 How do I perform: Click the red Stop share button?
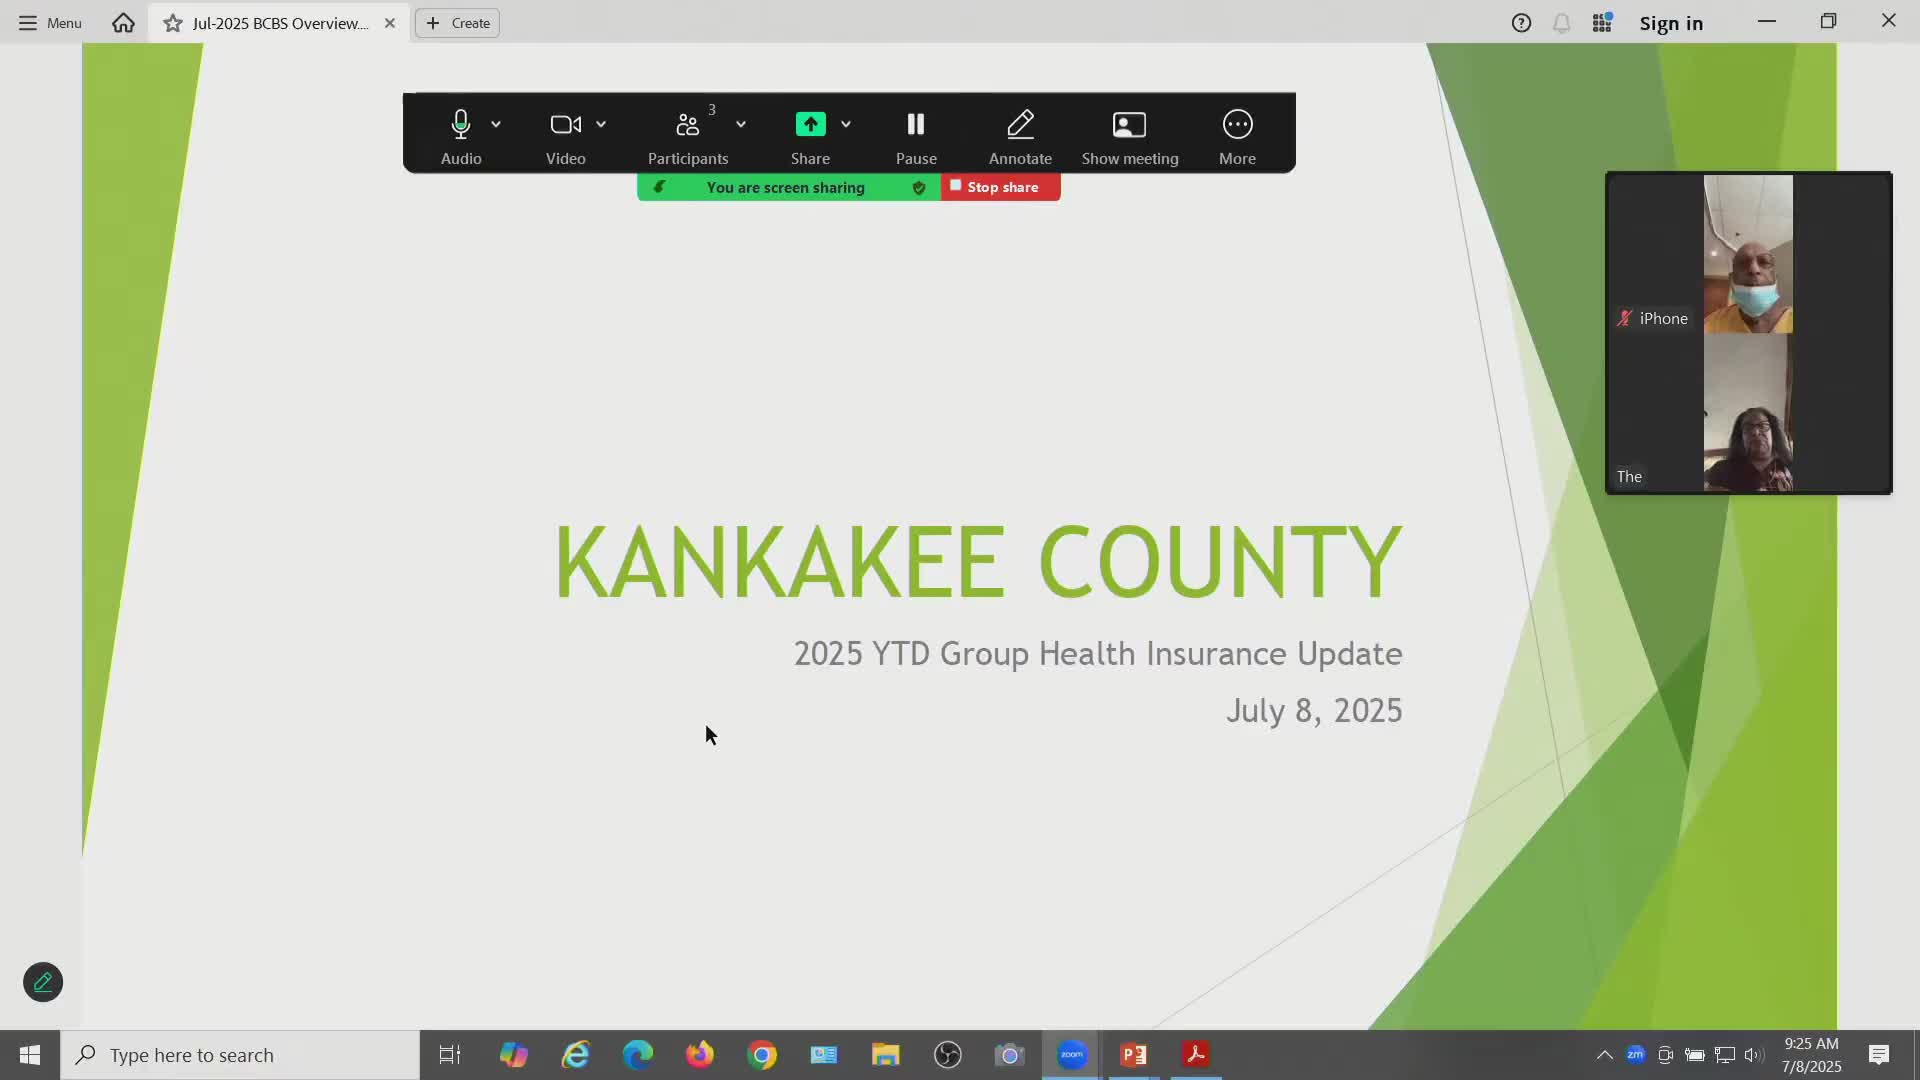[x=1000, y=187]
